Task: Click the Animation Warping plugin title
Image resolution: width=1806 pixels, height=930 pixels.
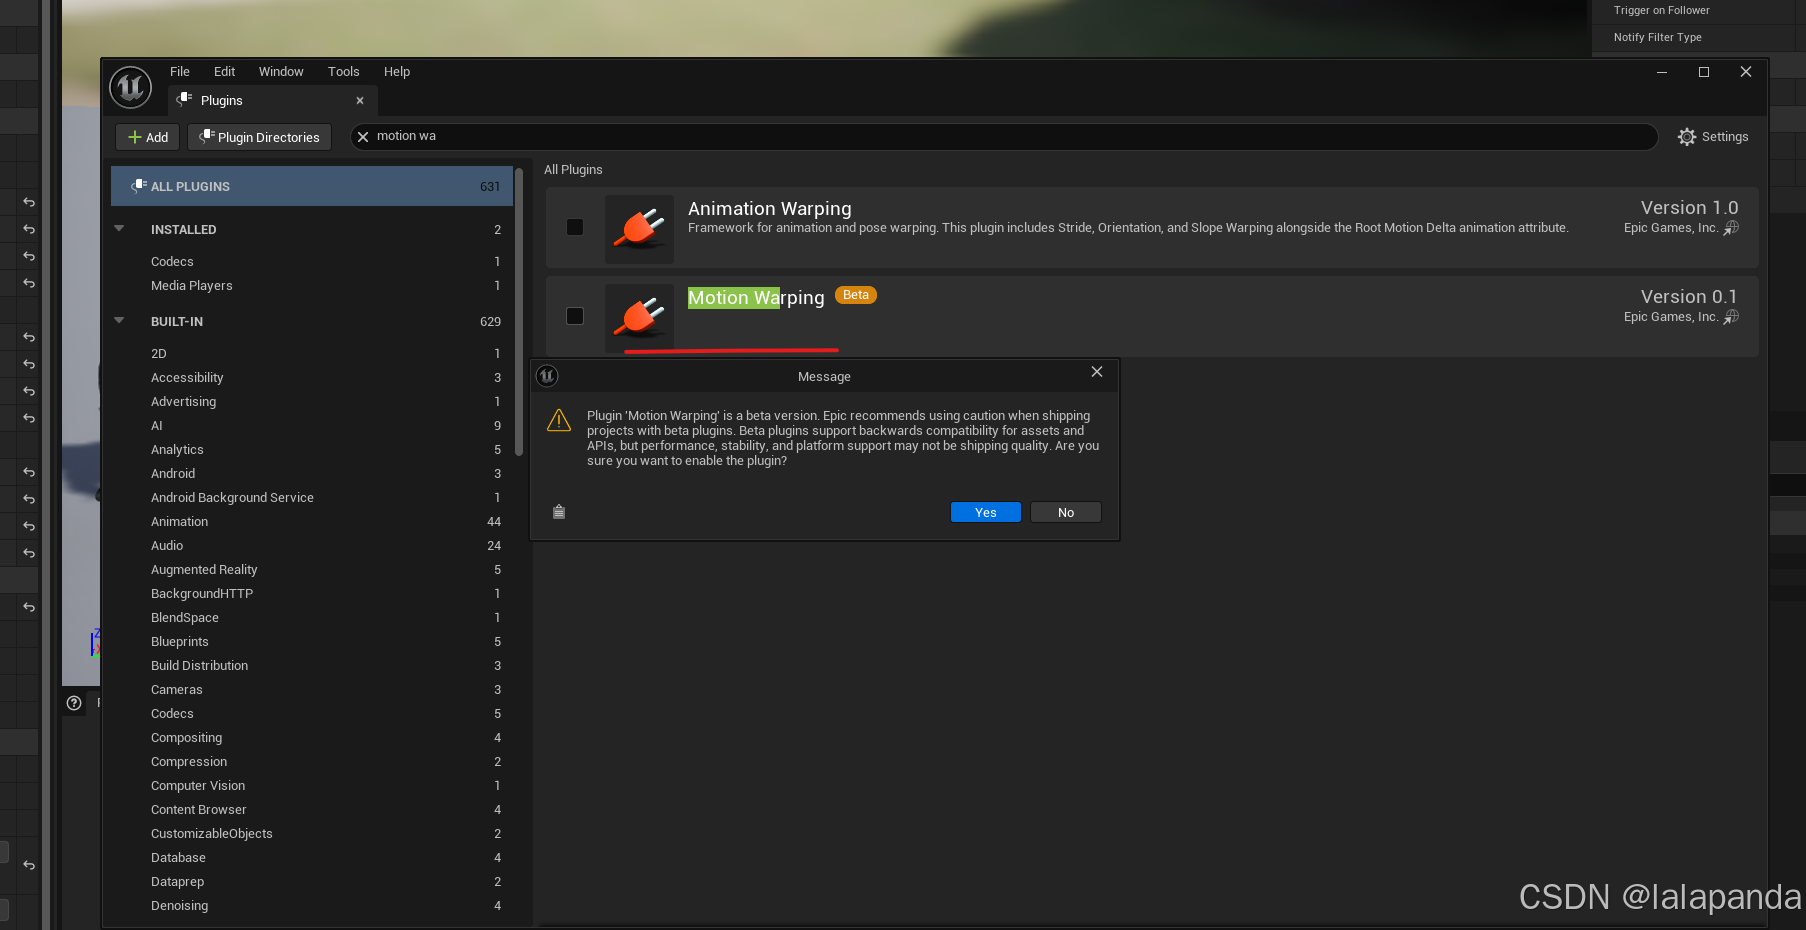Action: [770, 209]
